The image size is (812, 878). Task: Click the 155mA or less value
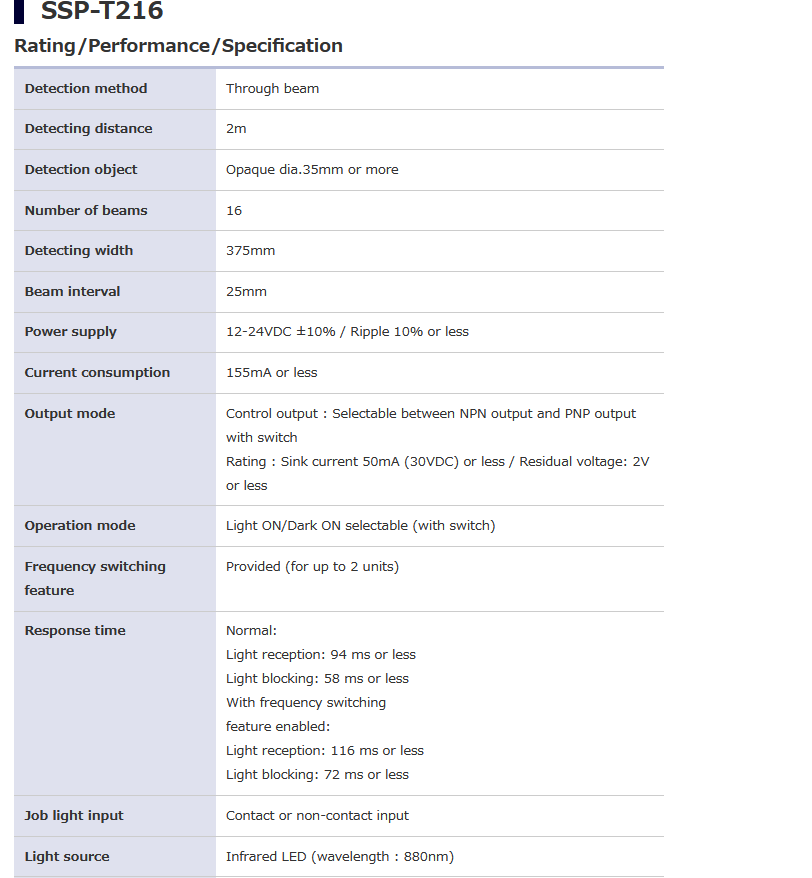[x=271, y=373]
